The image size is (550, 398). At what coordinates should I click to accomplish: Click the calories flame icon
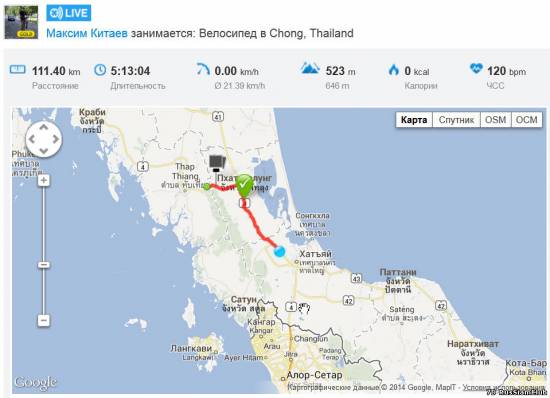tap(394, 70)
